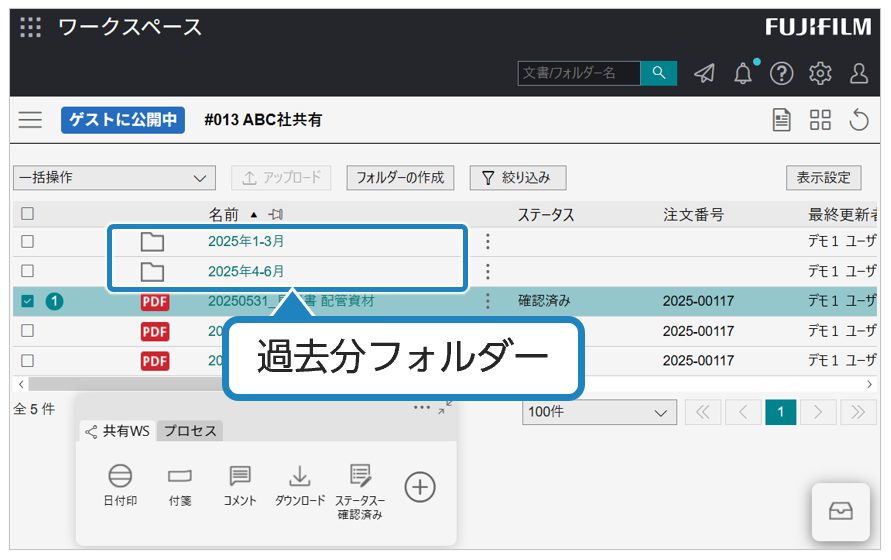Open the help question mark icon
The width and height of the screenshot is (891, 560).
[x=781, y=73]
